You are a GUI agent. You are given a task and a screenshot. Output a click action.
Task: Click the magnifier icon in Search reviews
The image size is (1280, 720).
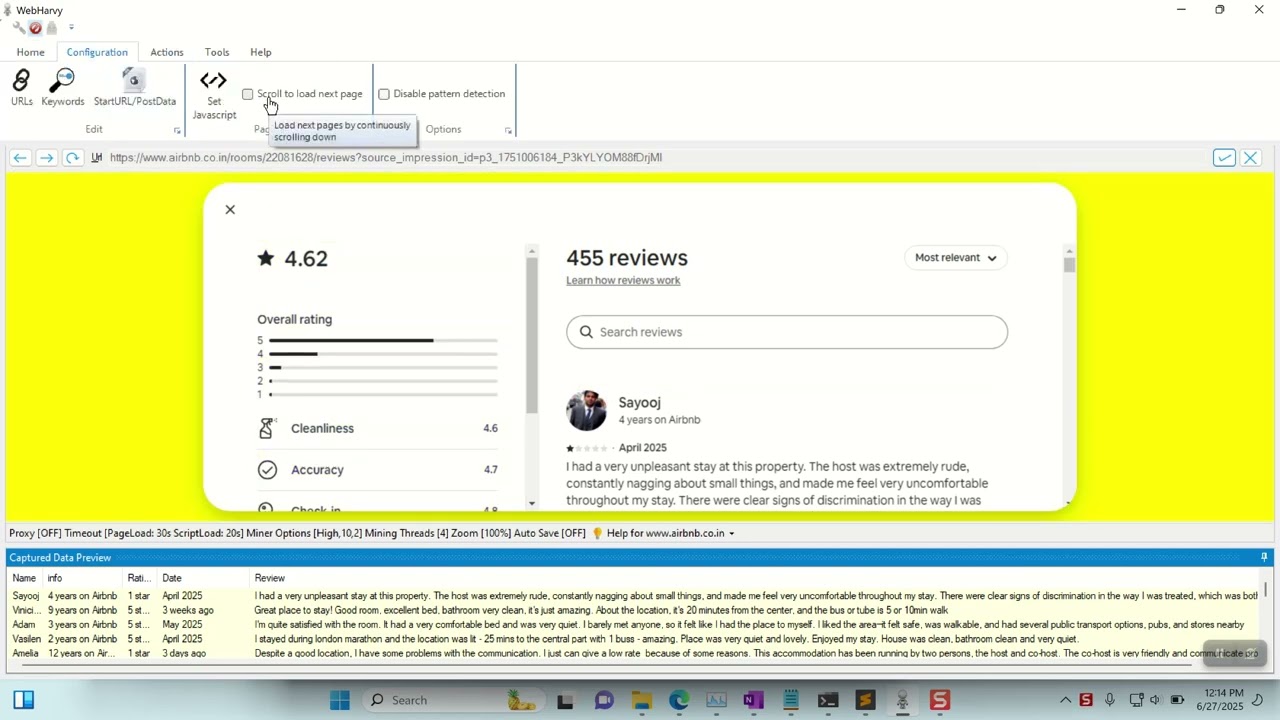(x=586, y=332)
